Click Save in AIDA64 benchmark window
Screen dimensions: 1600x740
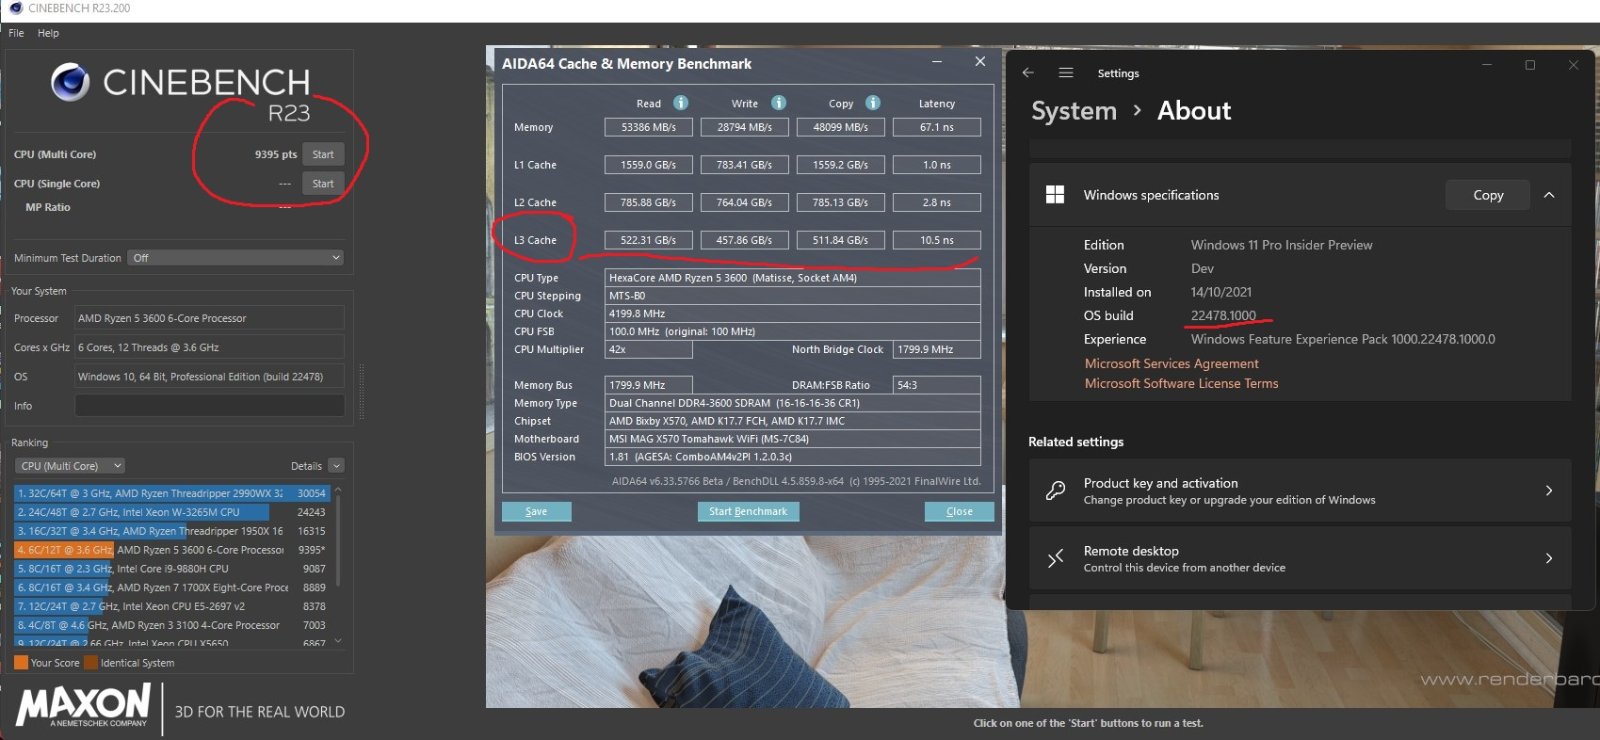pos(537,511)
